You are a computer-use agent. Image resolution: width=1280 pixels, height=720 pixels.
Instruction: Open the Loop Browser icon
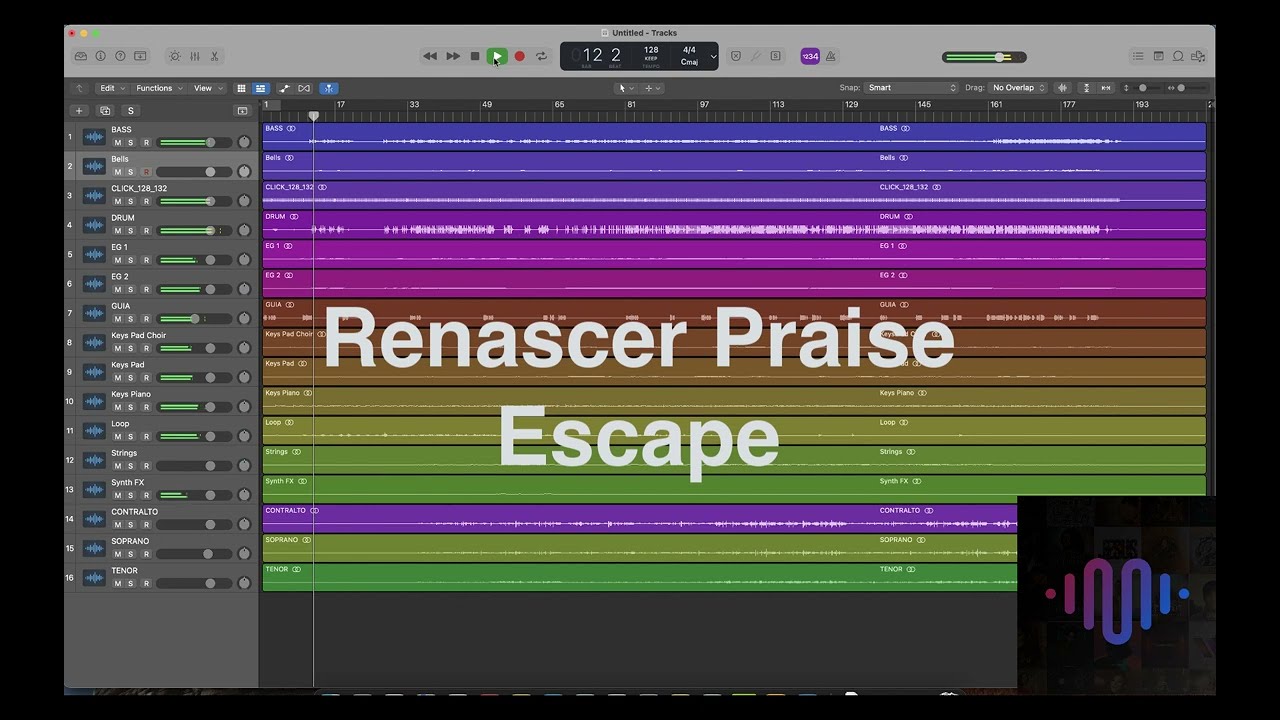click(x=1178, y=56)
